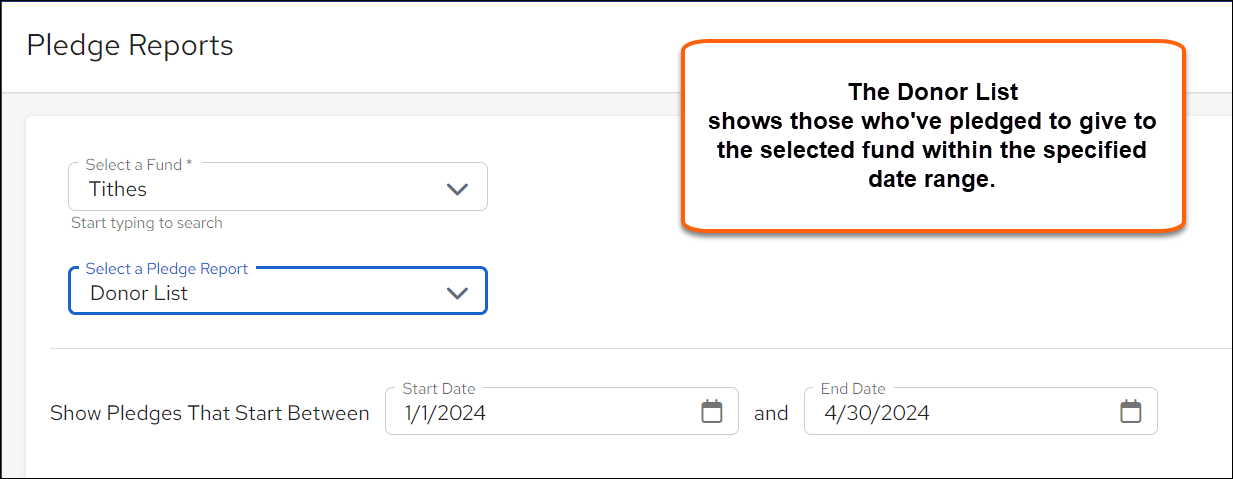Click the Pledge Reports page heading
The width and height of the screenshot is (1233, 479).
(130, 45)
